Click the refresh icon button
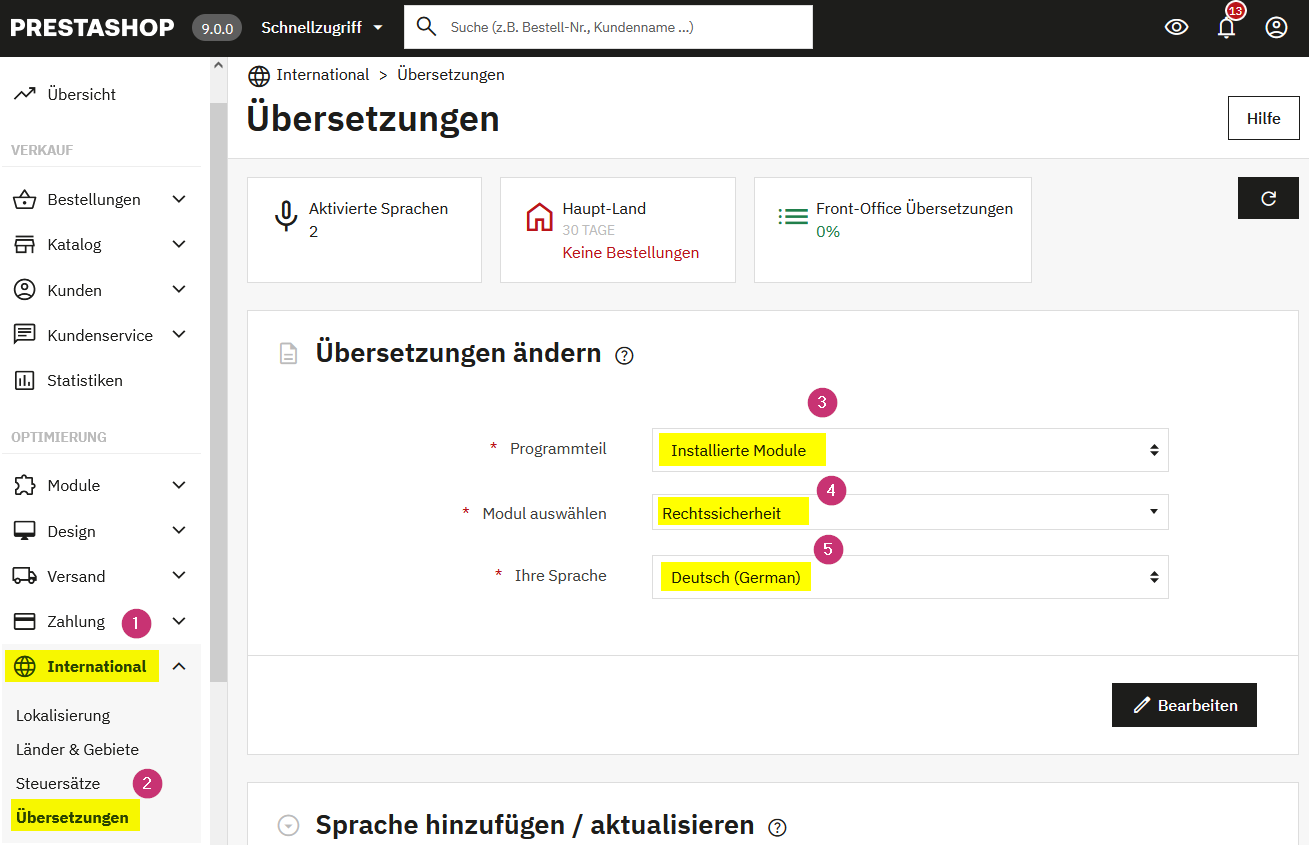This screenshot has height=845, width=1309. tap(1268, 198)
